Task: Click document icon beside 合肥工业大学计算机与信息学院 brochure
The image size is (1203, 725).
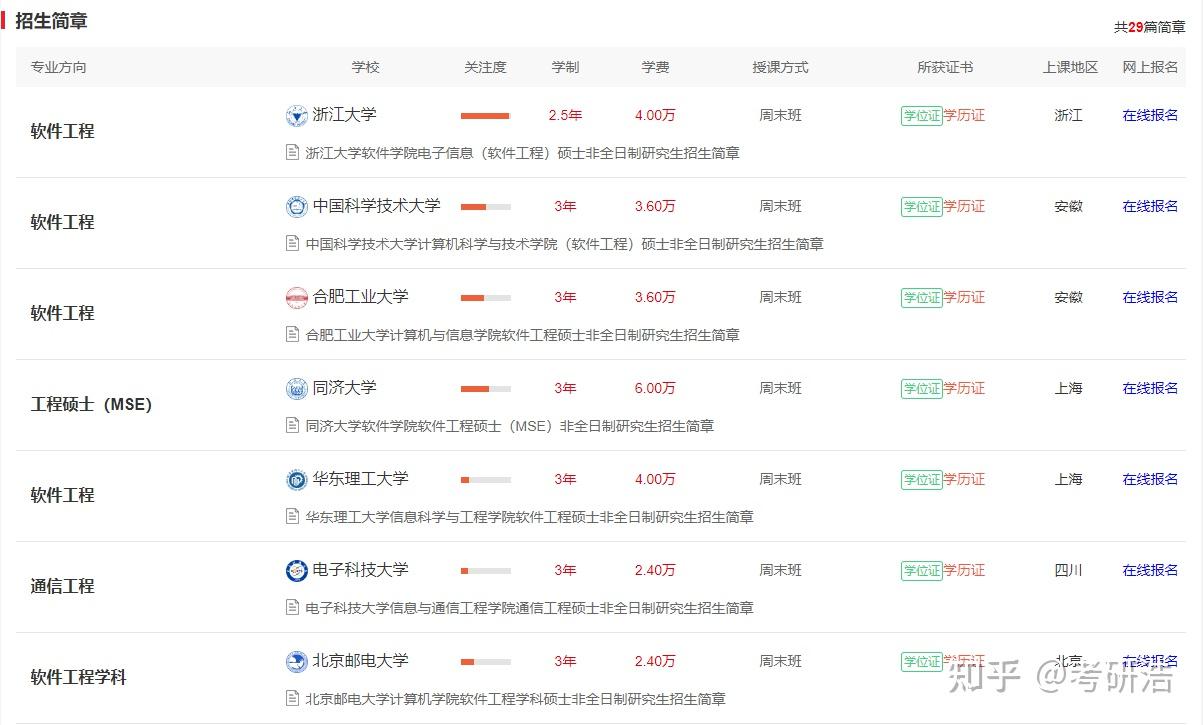Action: pyautogui.click(x=292, y=335)
